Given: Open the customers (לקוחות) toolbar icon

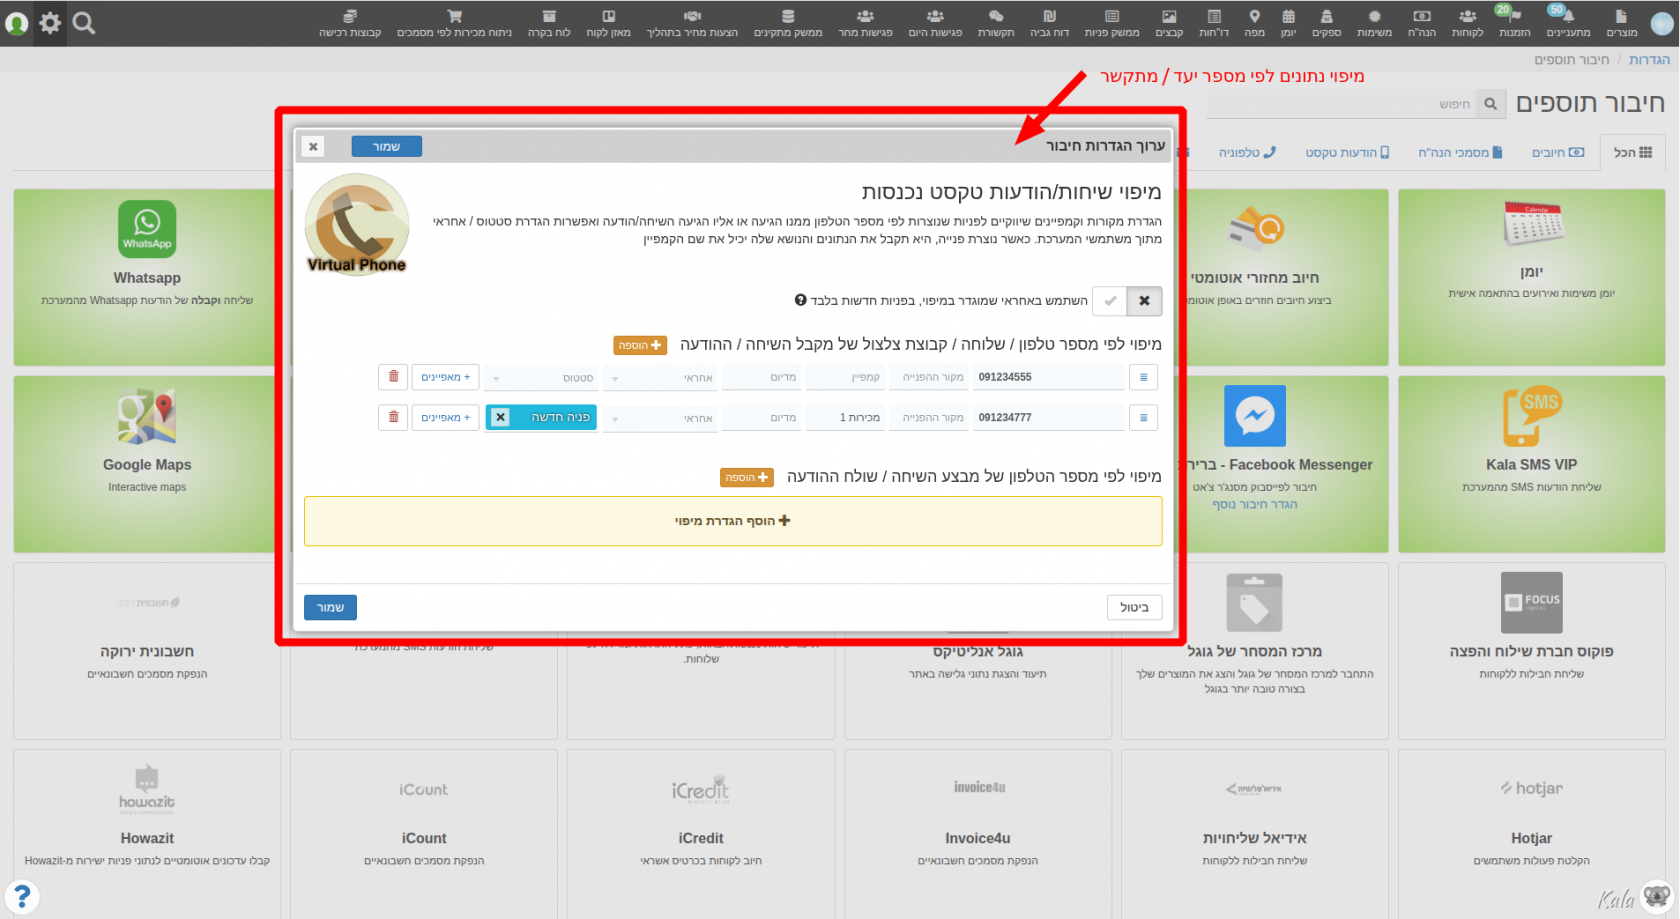Looking at the screenshot, I should tap(1467, 23).
